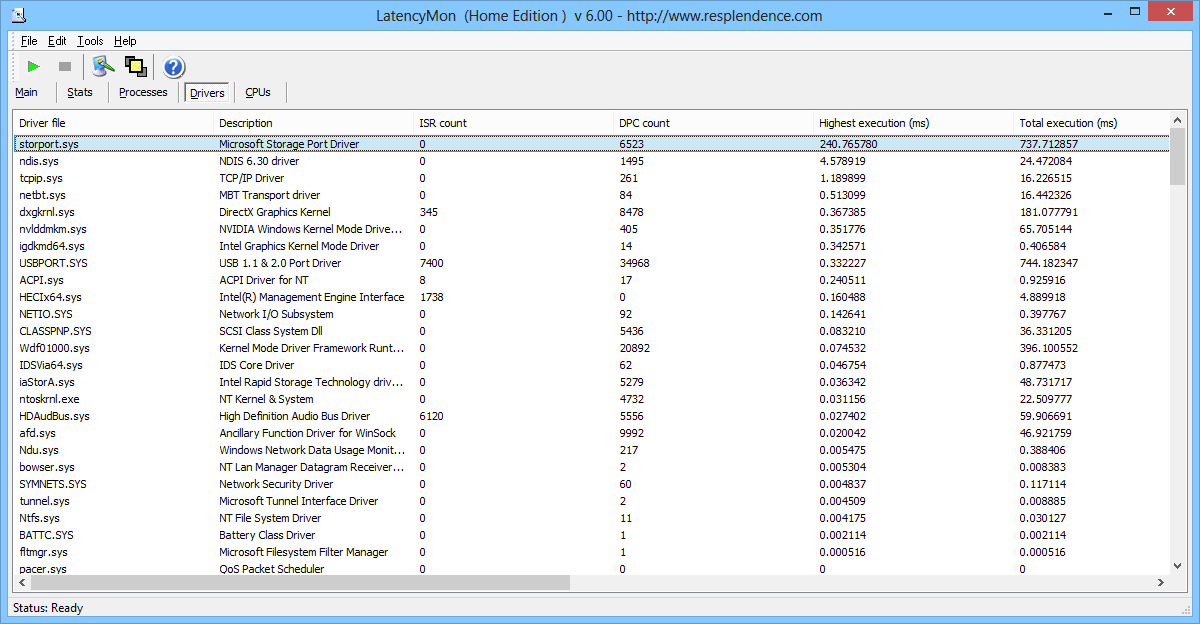The height and width of the screenshot is (624, 1200).
Task: Select the HECIx64.sys driver row
Action: coord(592,297)
